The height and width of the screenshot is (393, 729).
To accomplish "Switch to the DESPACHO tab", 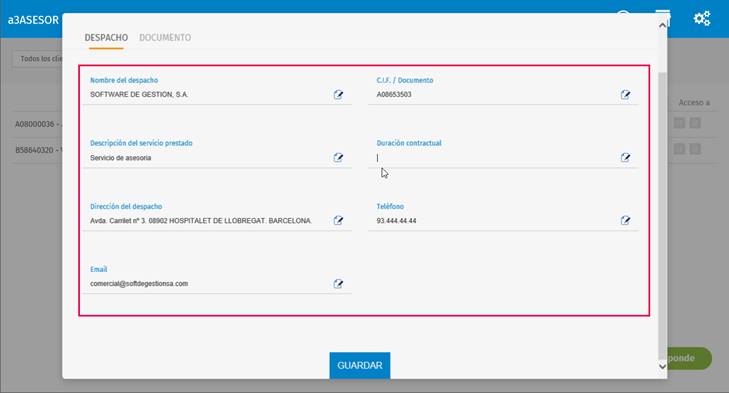I will [106, 38].
